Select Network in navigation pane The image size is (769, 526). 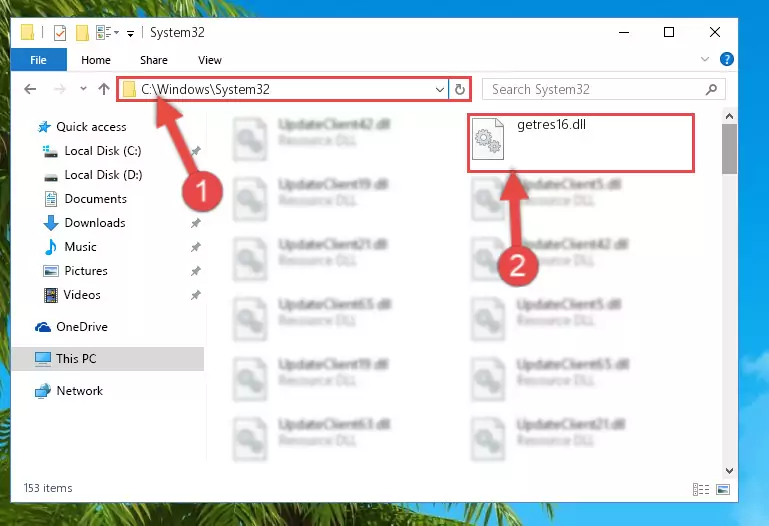point(79,391)
